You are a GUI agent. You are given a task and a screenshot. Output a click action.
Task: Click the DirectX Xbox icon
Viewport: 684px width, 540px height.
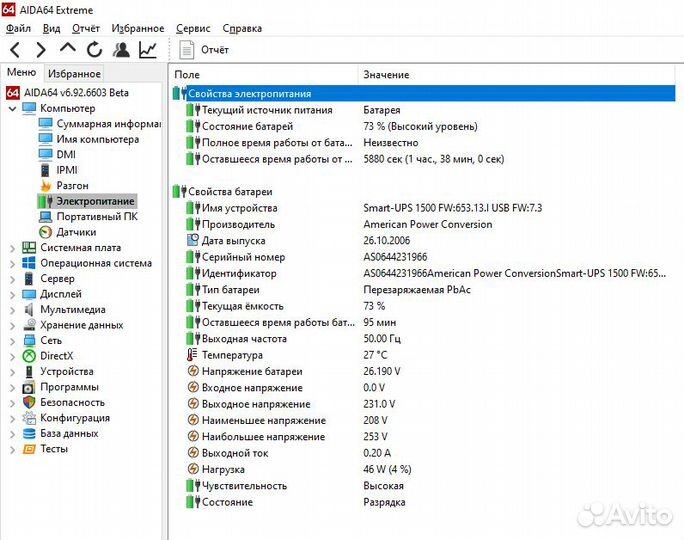tap(29, 356)
